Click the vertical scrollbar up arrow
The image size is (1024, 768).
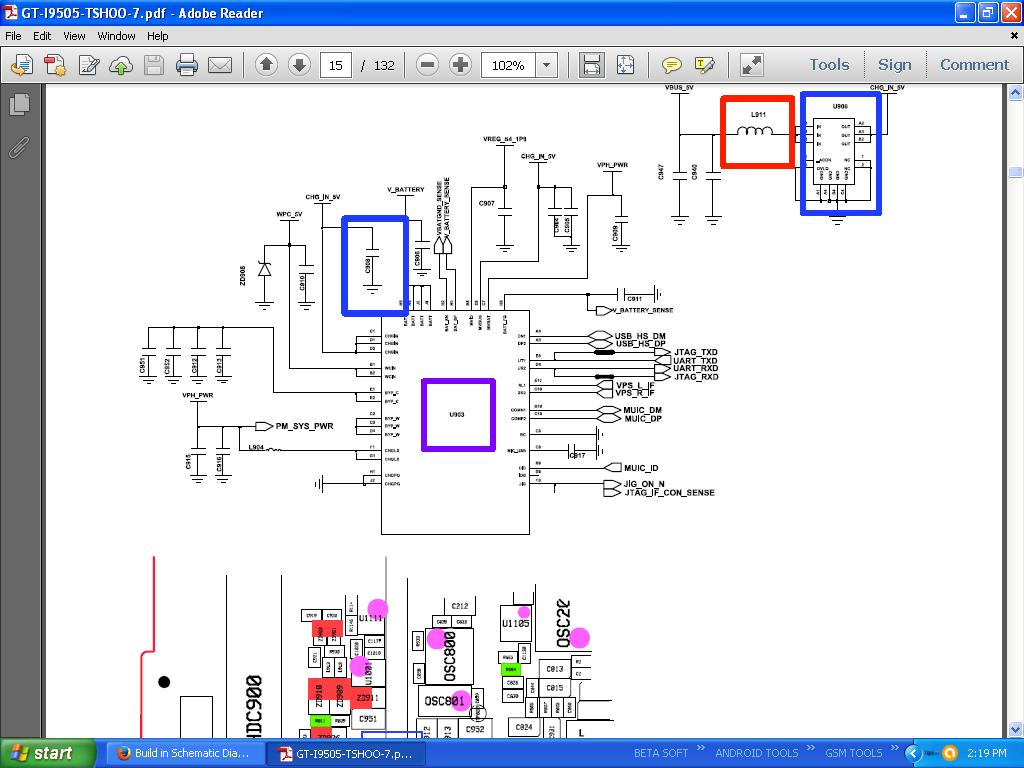pyautogui.click(x=1016, y=93)
